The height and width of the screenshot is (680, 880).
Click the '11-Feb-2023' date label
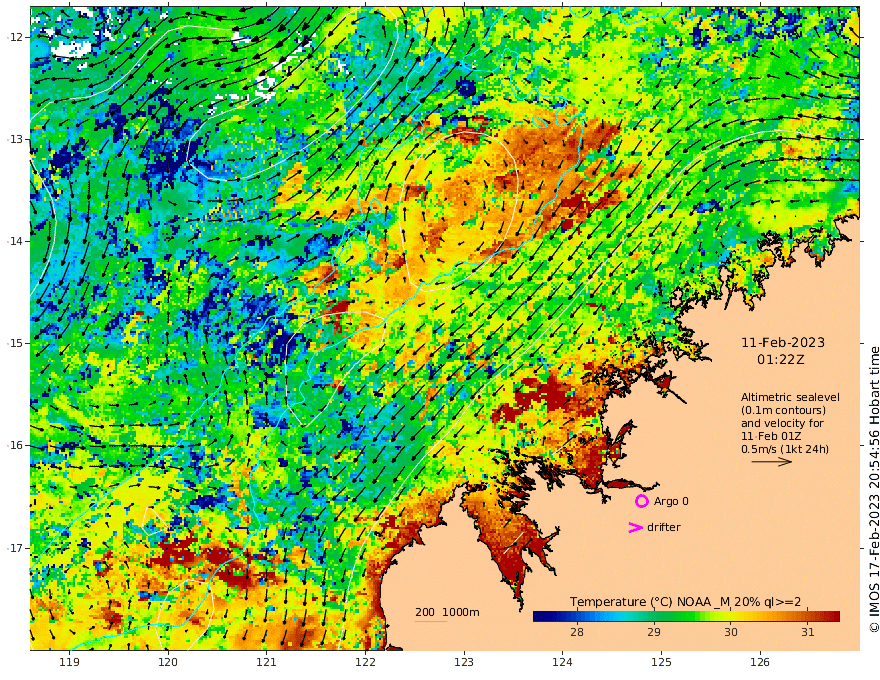[x=783, y=342]
